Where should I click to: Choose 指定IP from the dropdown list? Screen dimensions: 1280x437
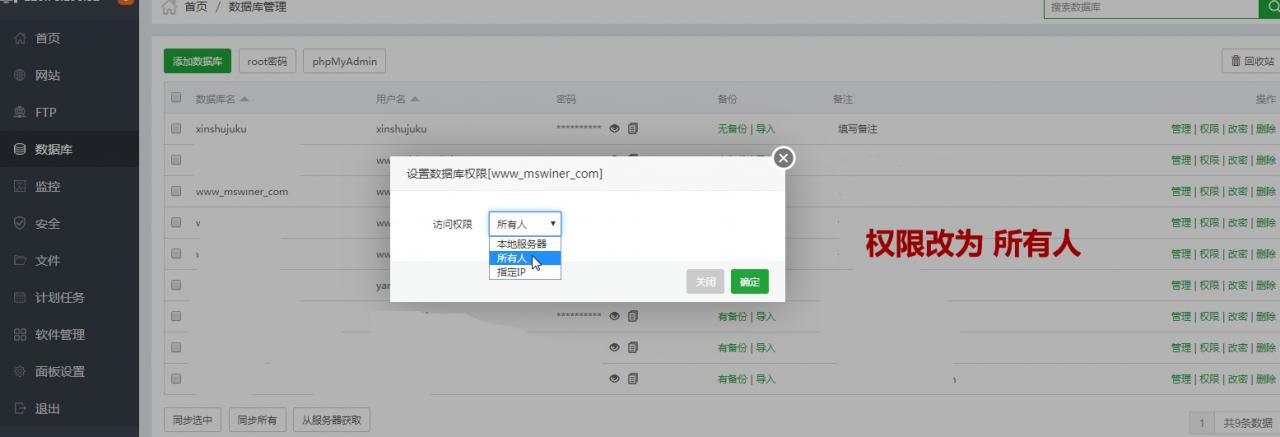click(x=511, y=272)
